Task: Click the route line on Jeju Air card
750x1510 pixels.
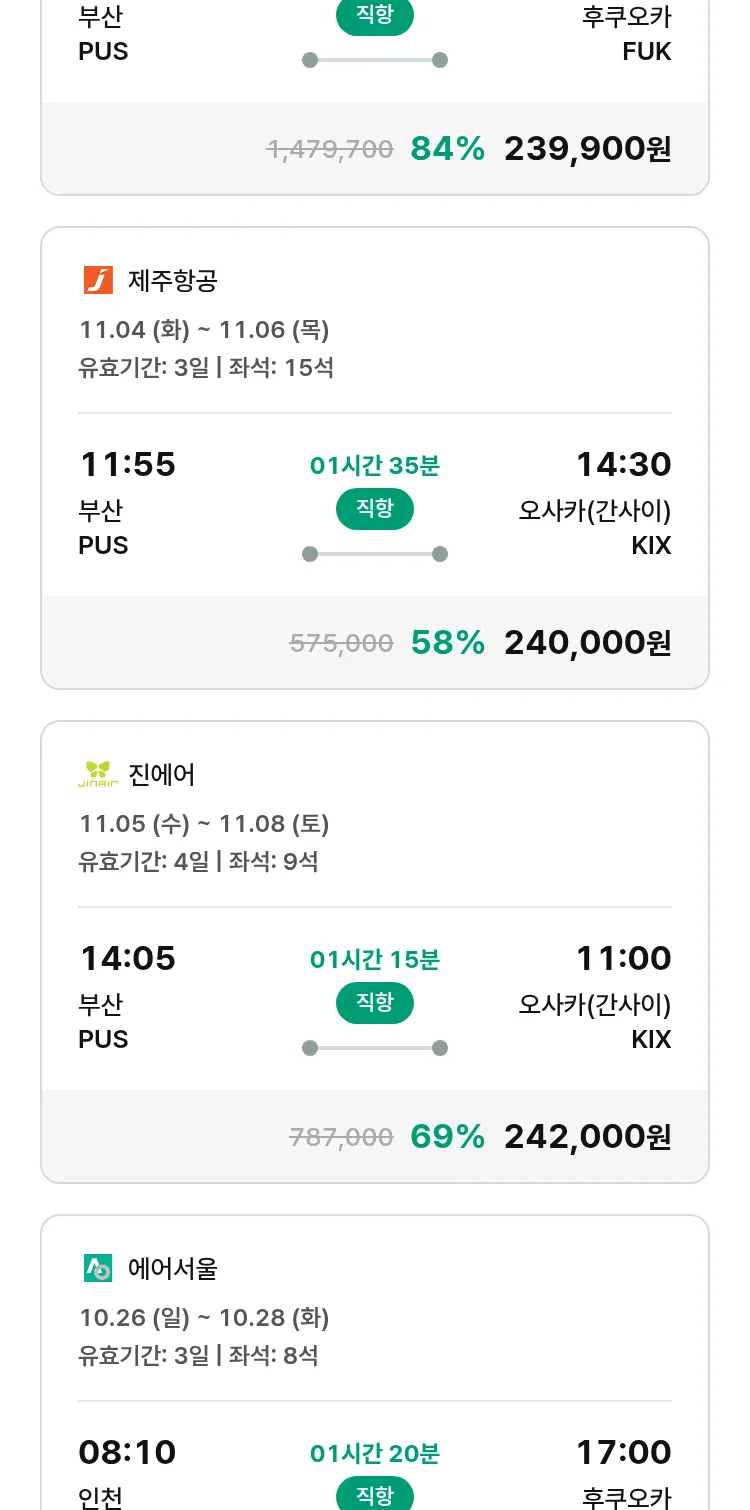Action: [x=375, y=554]
